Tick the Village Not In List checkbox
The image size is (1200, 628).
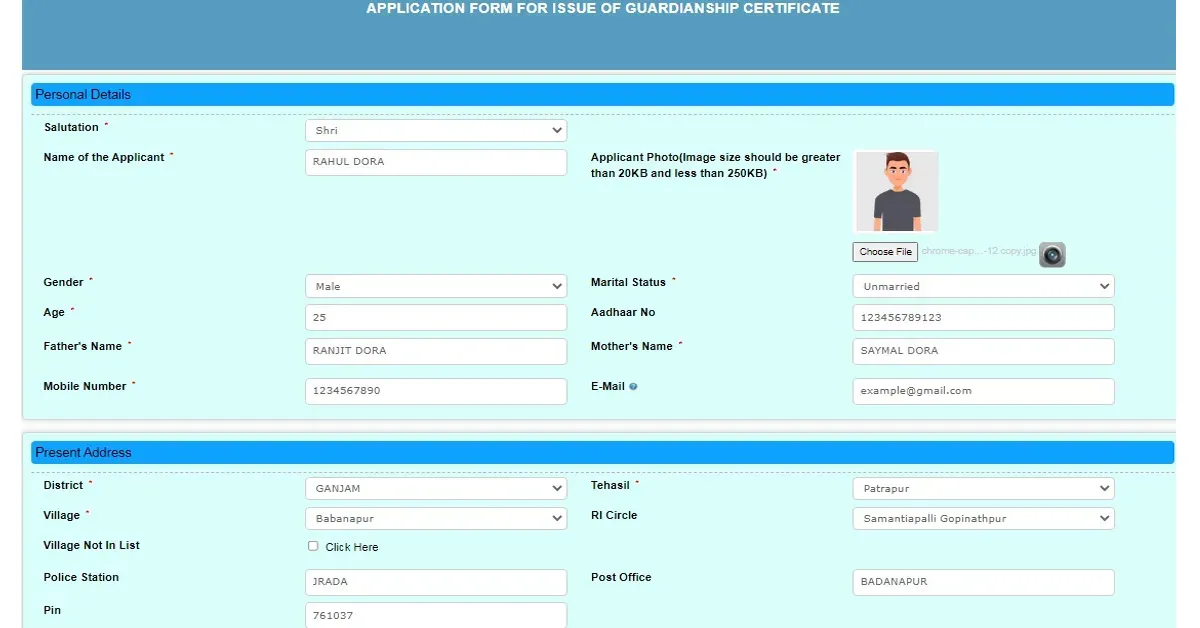pyautogui.click(x=313, y=546)
